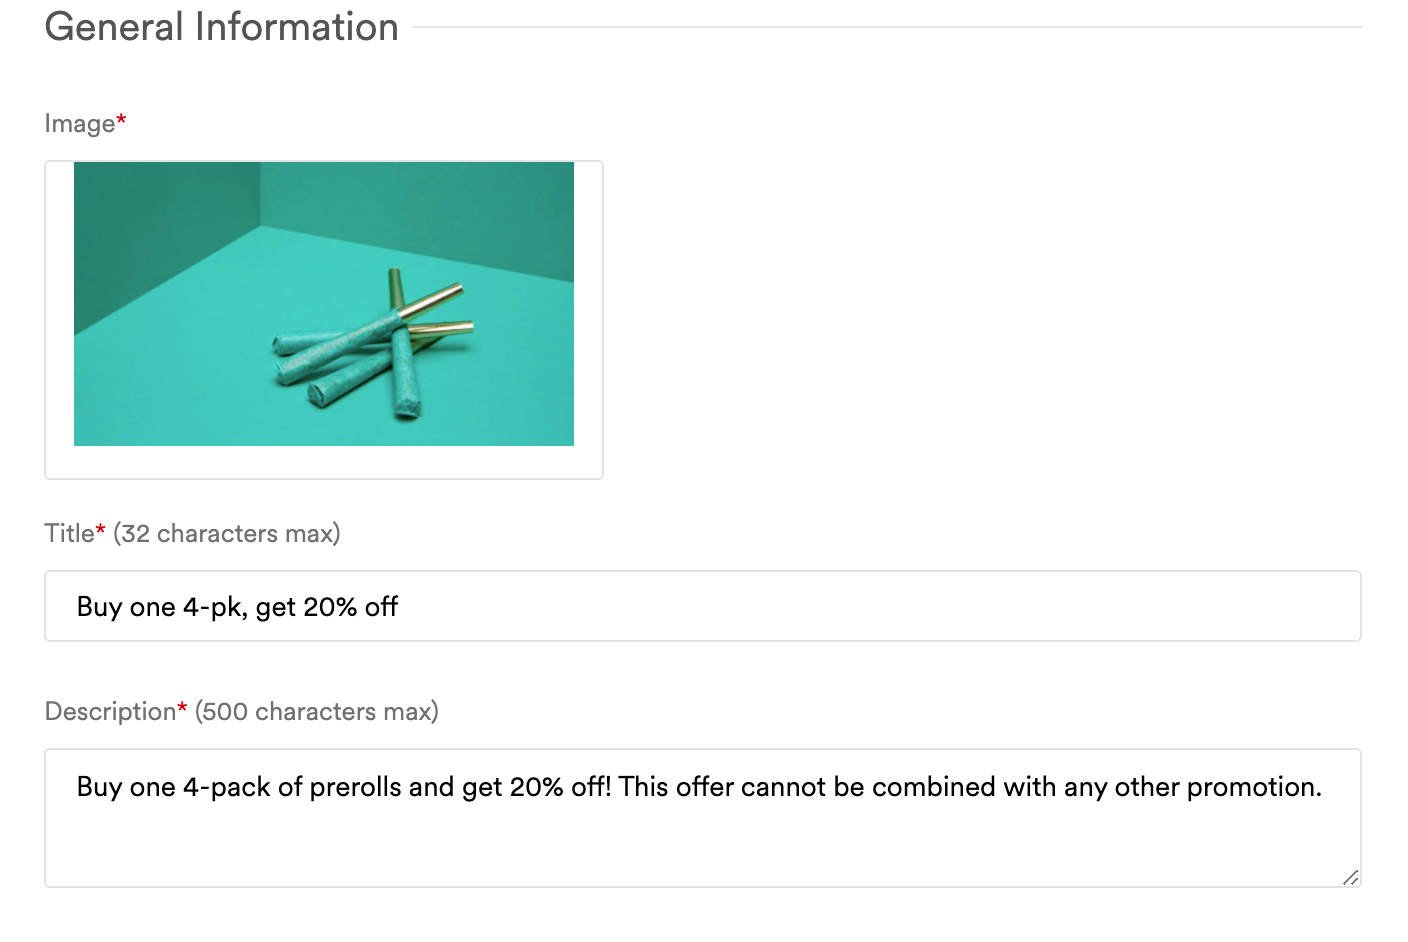Click the '(32 characters max)' hint text
The height and width of the screenshot is (942, 1408).
point(227,533)
